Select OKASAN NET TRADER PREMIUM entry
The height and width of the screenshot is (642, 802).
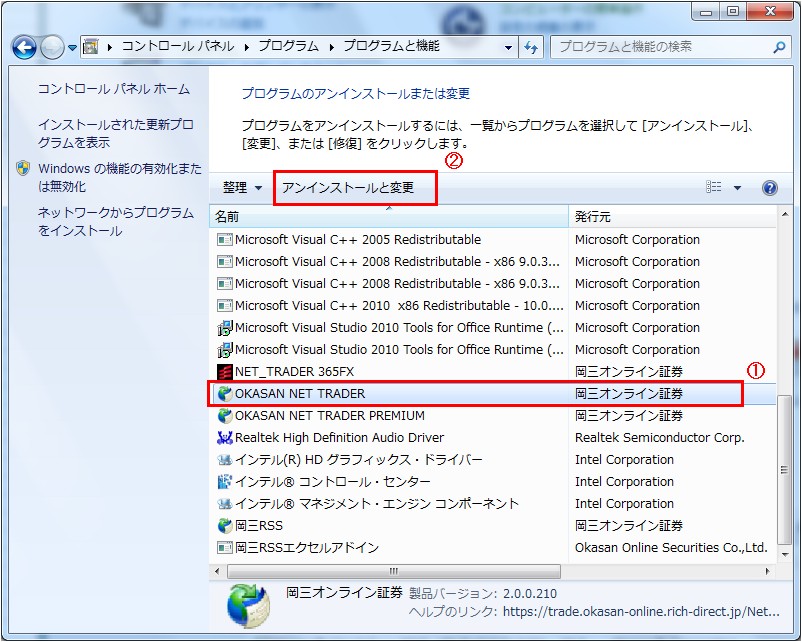tap(493, 415)
